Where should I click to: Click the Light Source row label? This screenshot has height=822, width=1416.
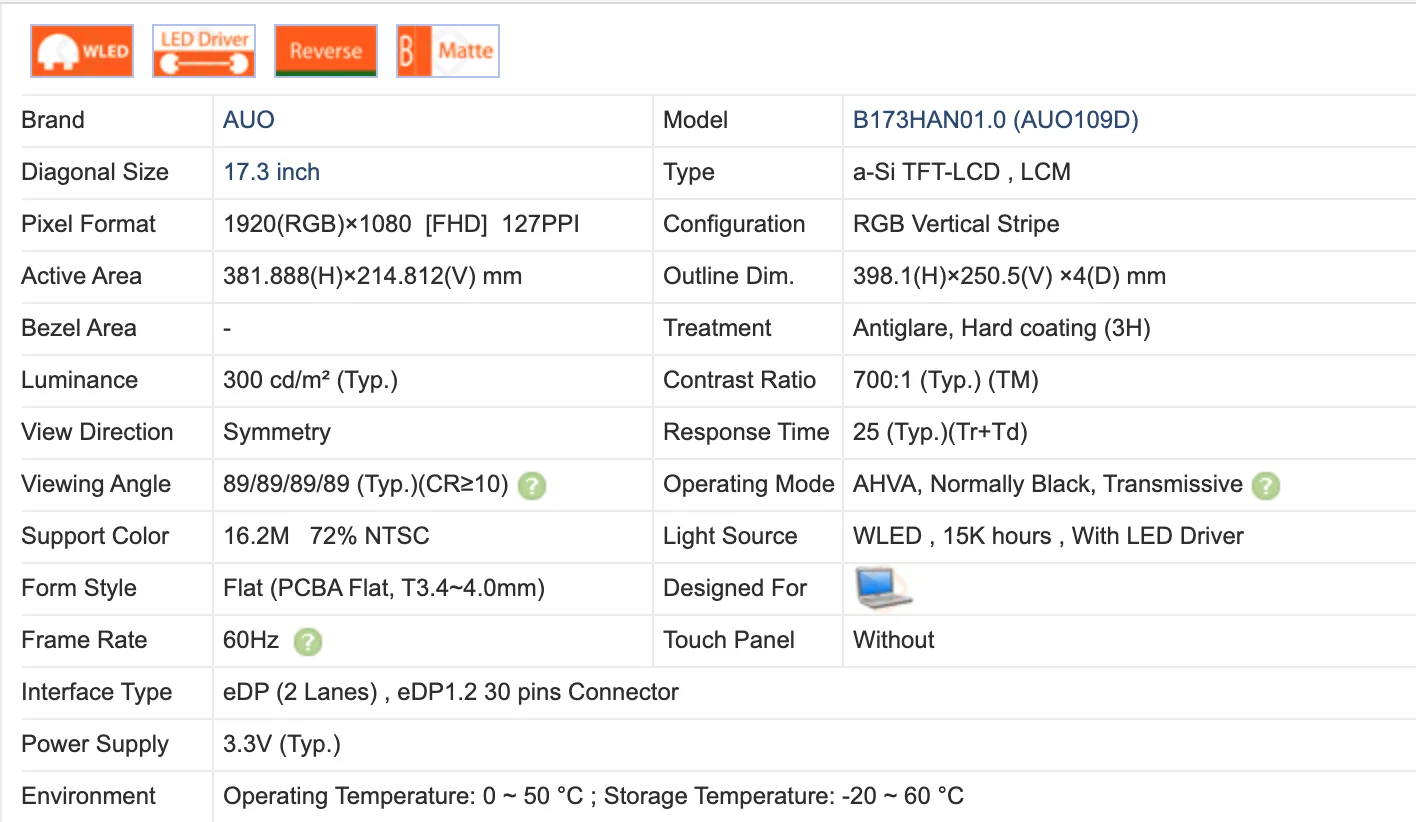pos(730,536)
